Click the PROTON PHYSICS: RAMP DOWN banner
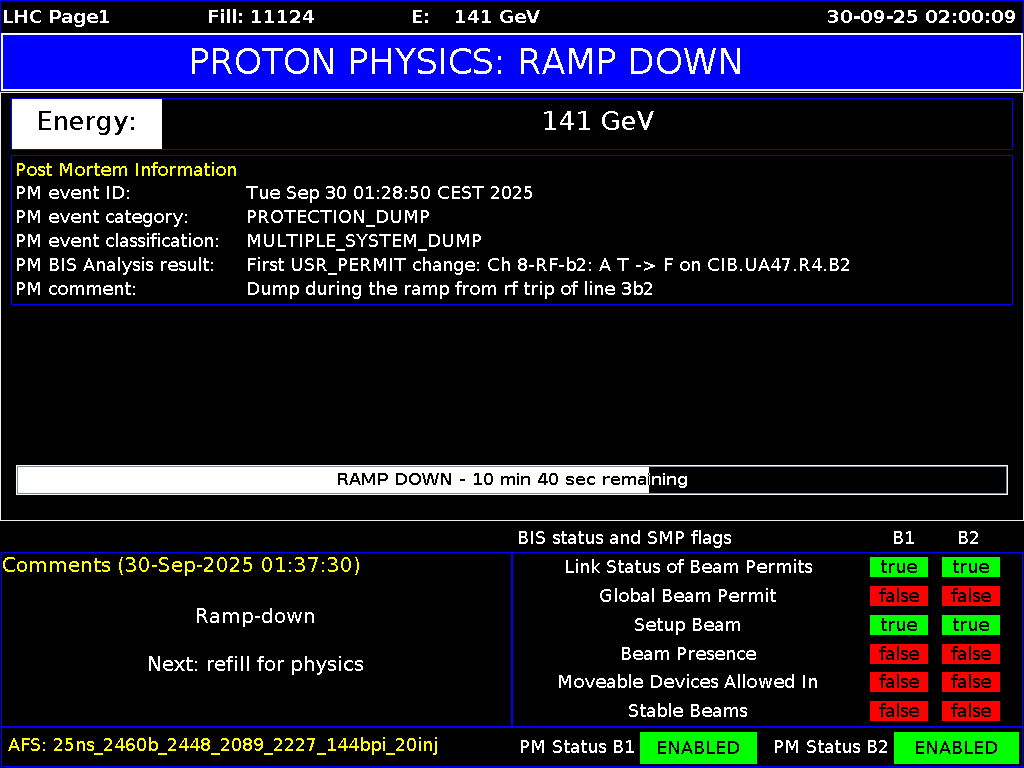1024x768 pixels. (x=512, y=62)
